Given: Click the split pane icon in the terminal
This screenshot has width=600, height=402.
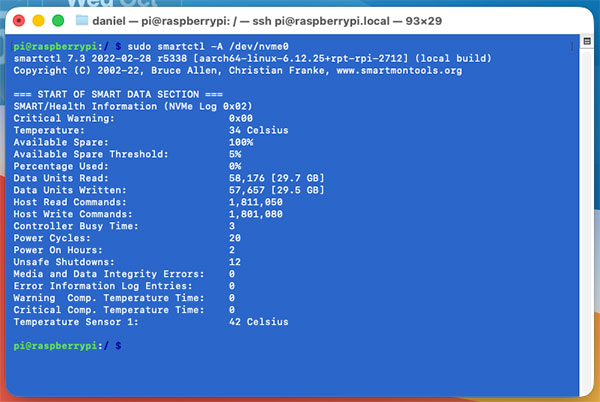Looking at the screenshot, I should pyautogui.click(x=587, y=41).
